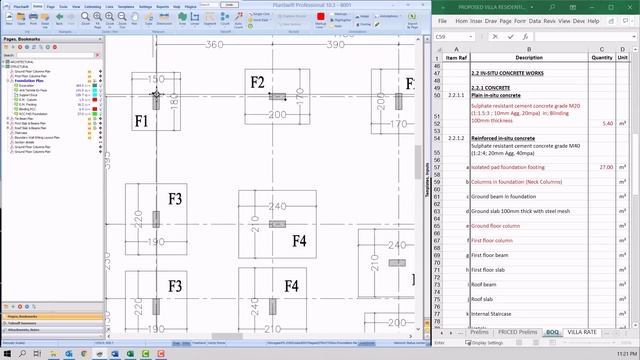This screenshot has height=360, width=640.
Task: Open the Outlook icon on the taskbar
Action: tap(69, 354)
